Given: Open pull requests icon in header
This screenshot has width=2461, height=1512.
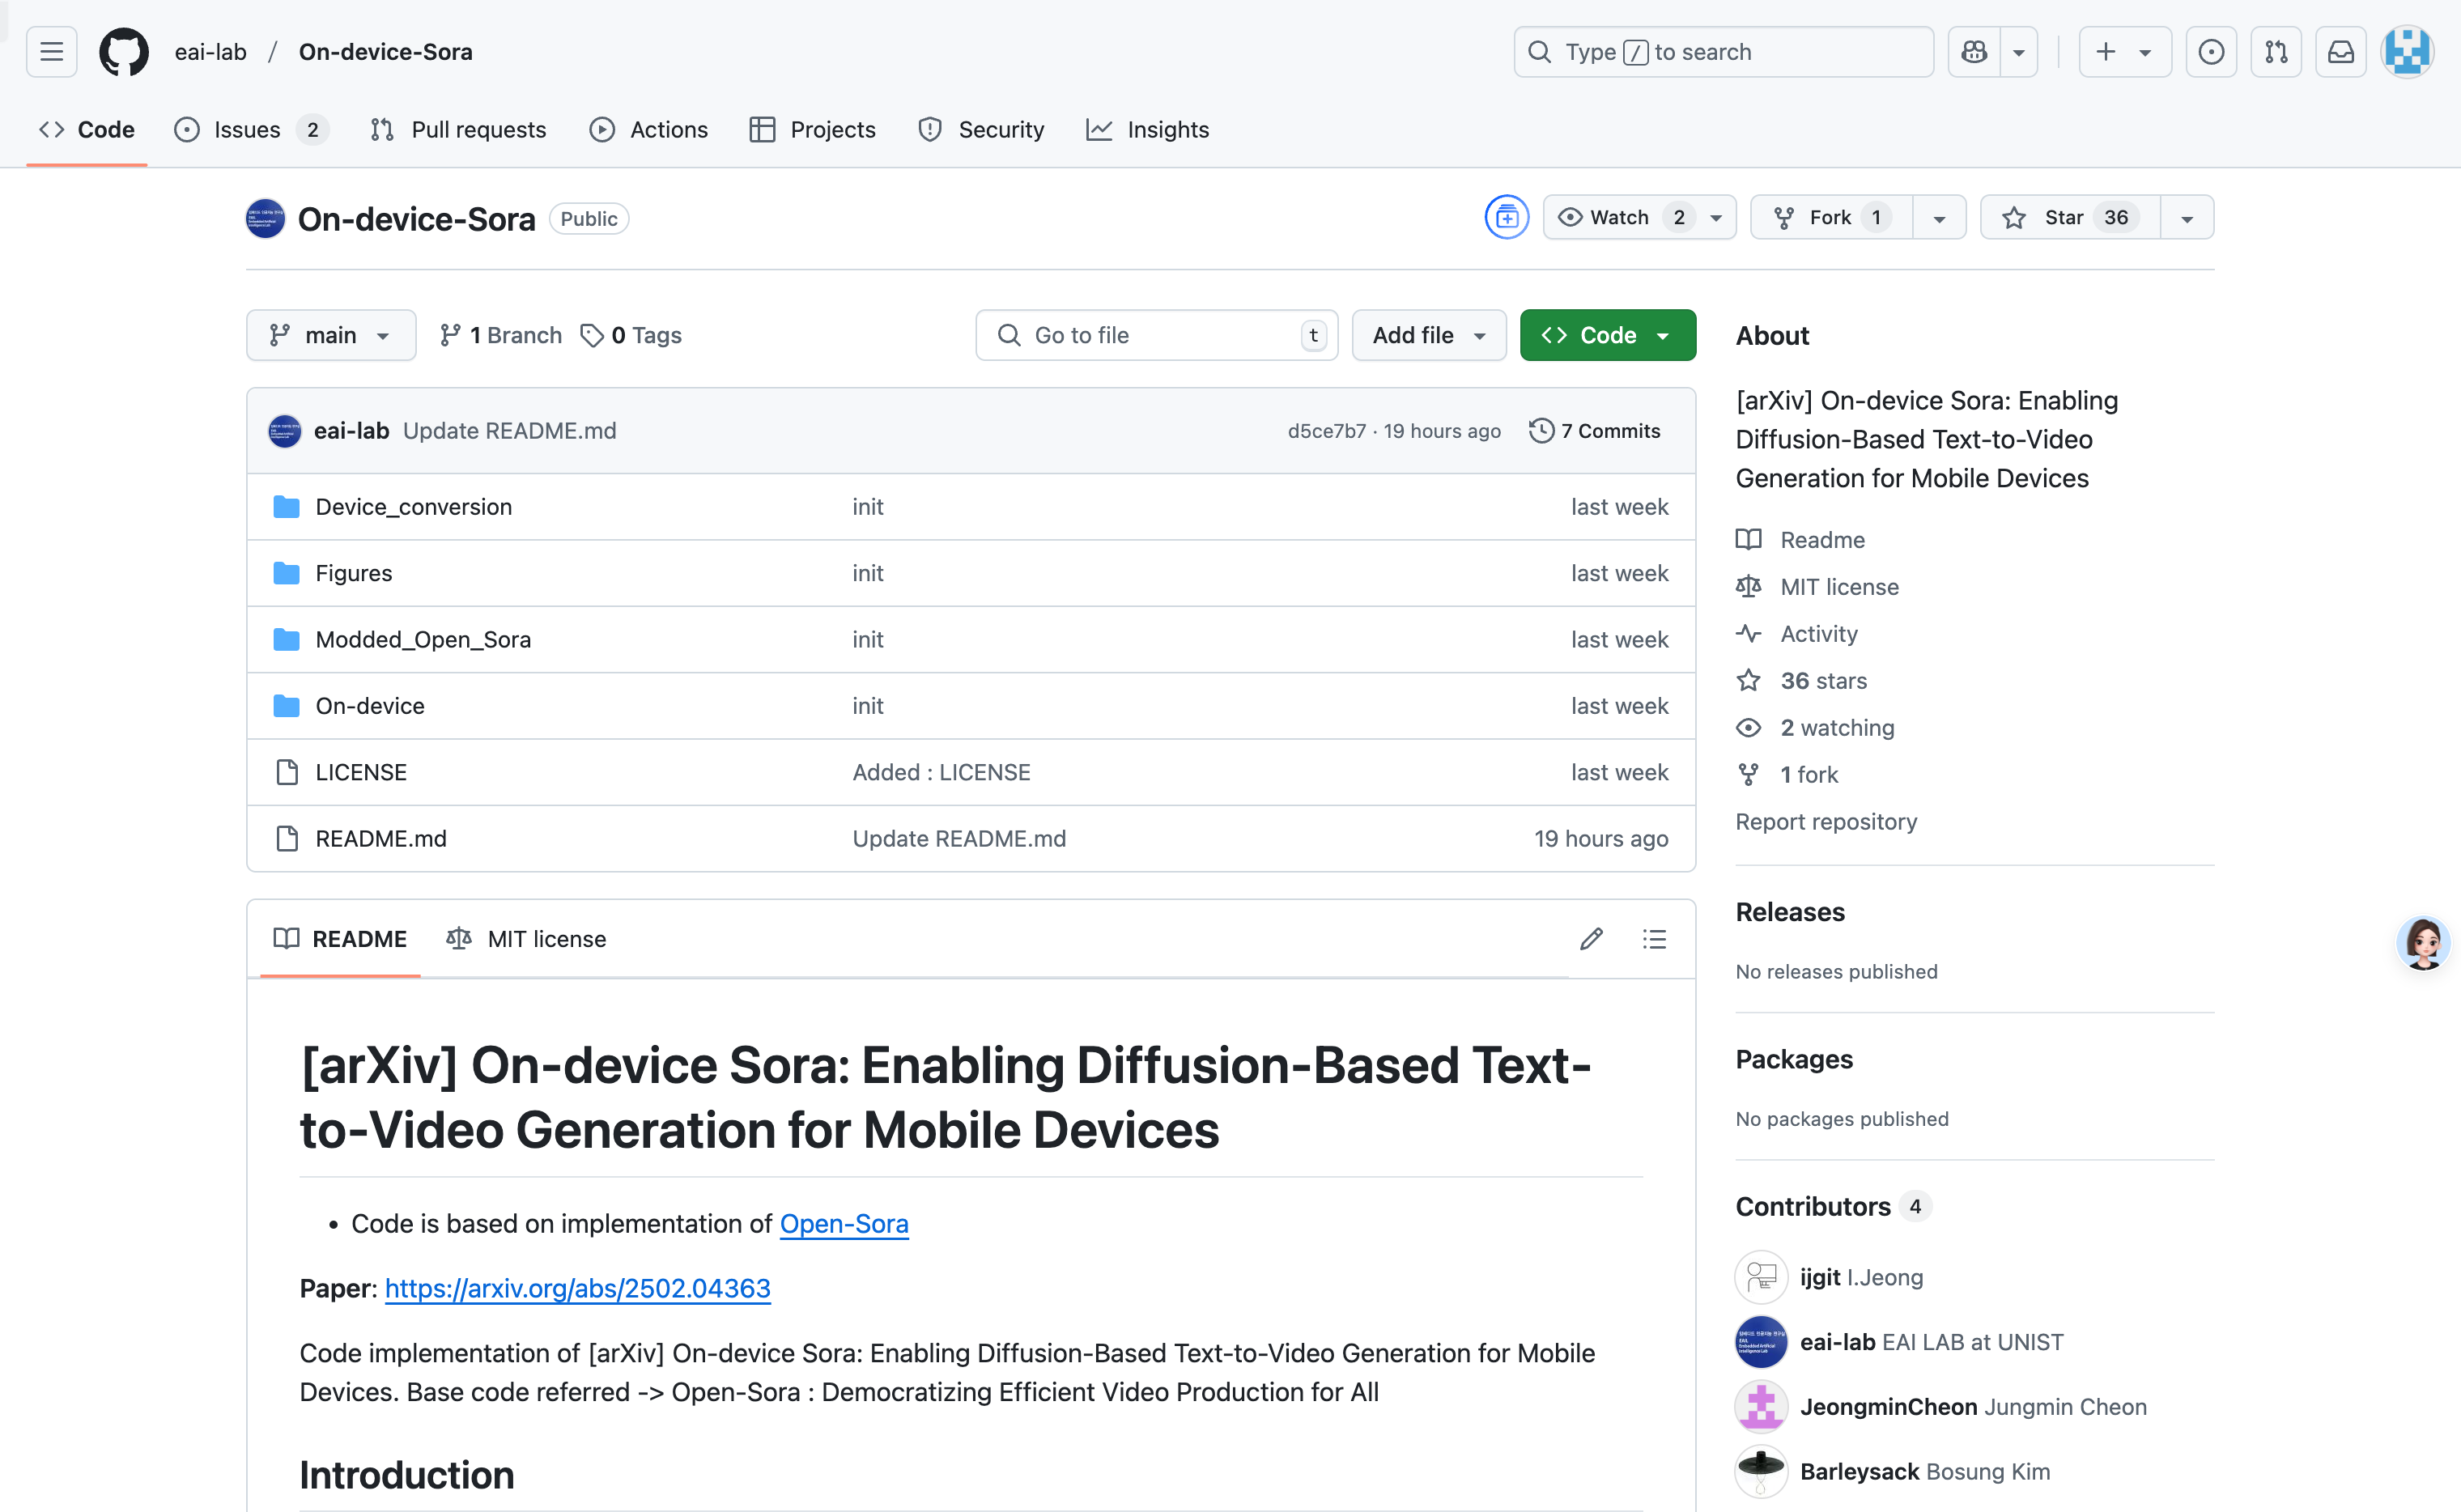Looking at the screenshot, I should (2276, 52).
